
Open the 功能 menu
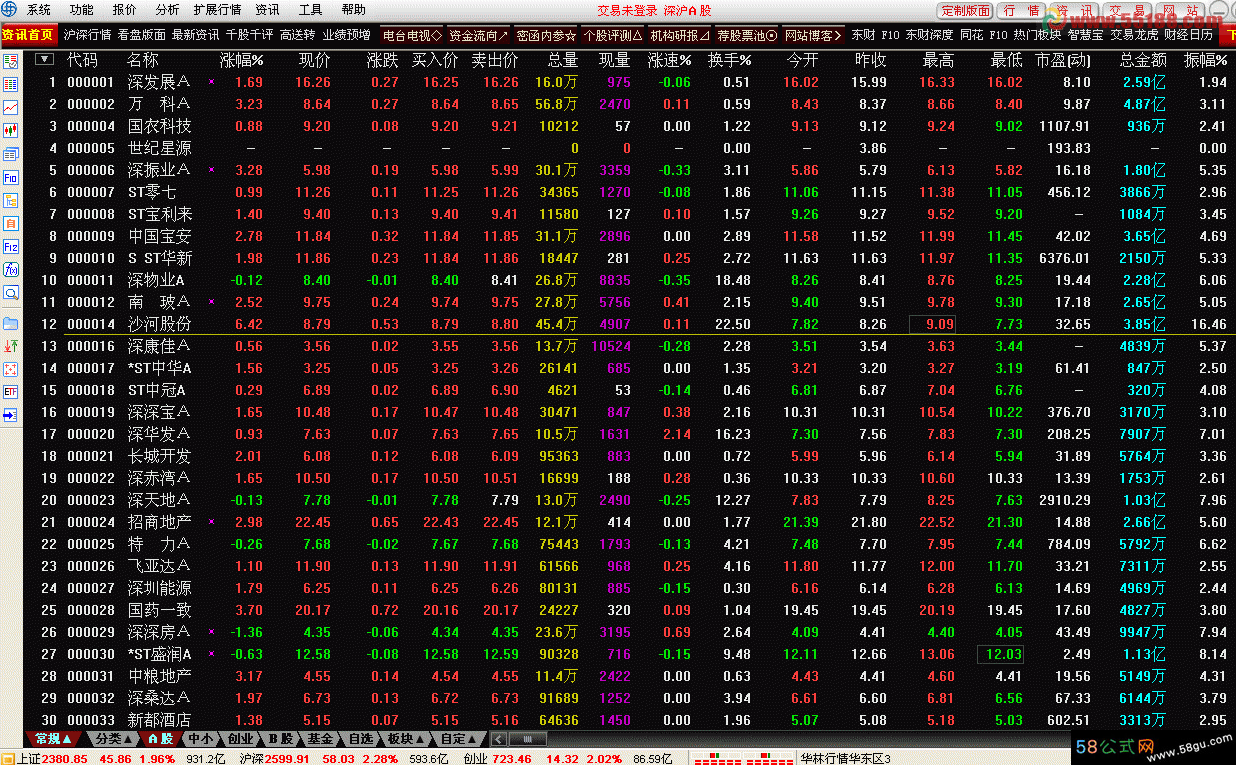81,10
